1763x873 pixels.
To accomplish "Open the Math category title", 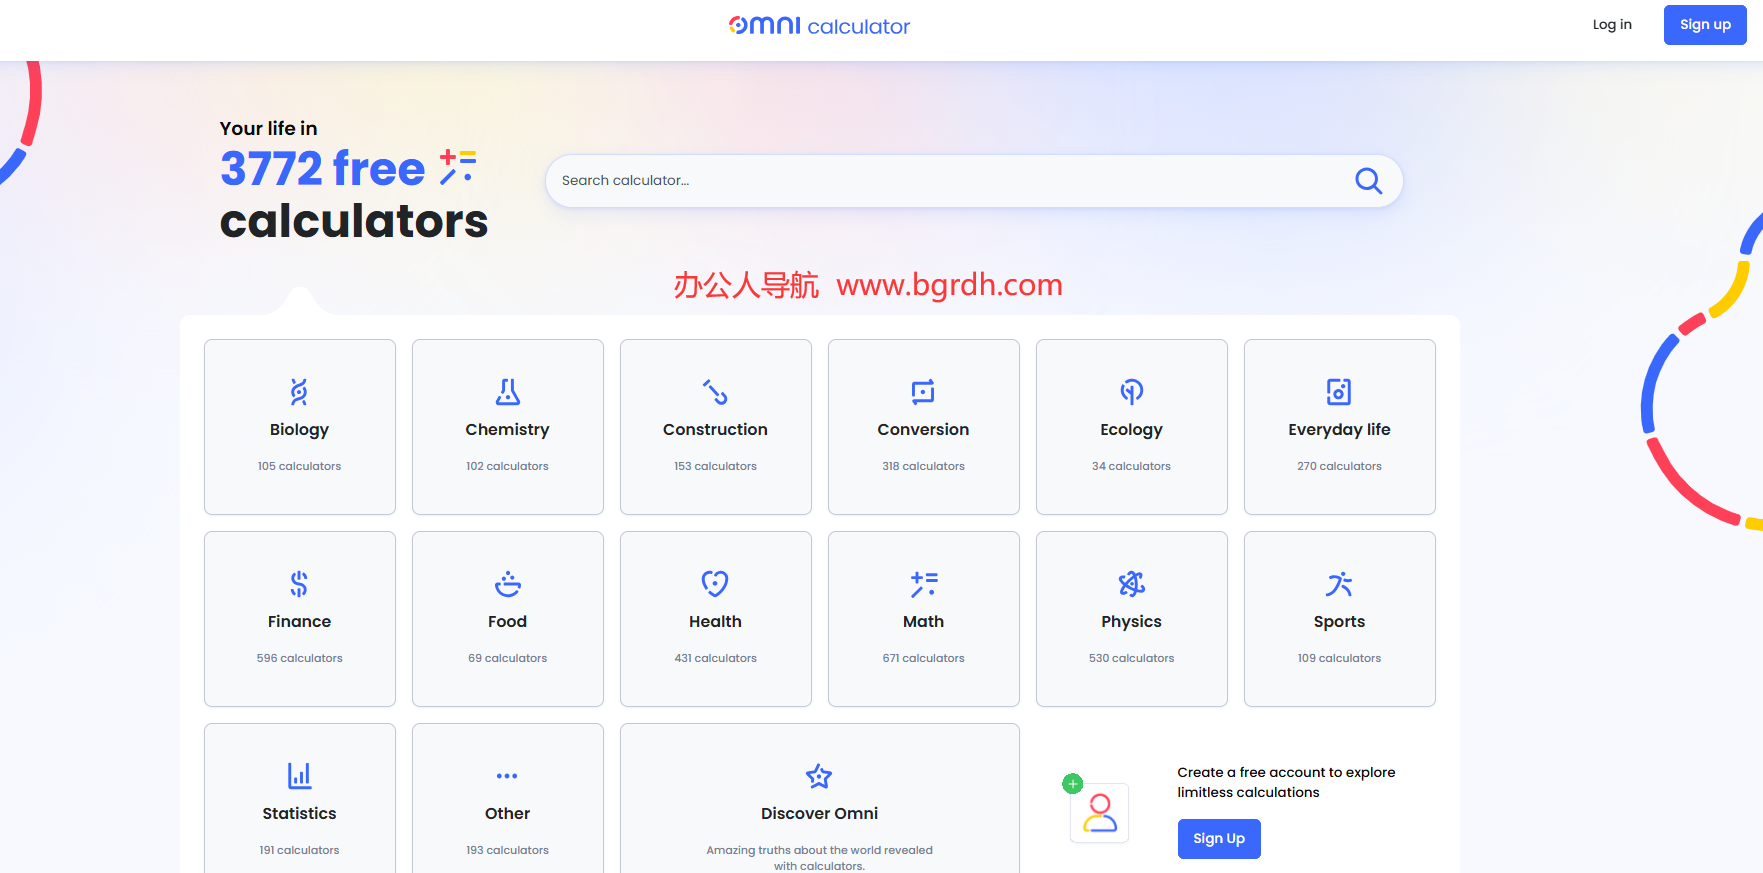I will point(923,622).
